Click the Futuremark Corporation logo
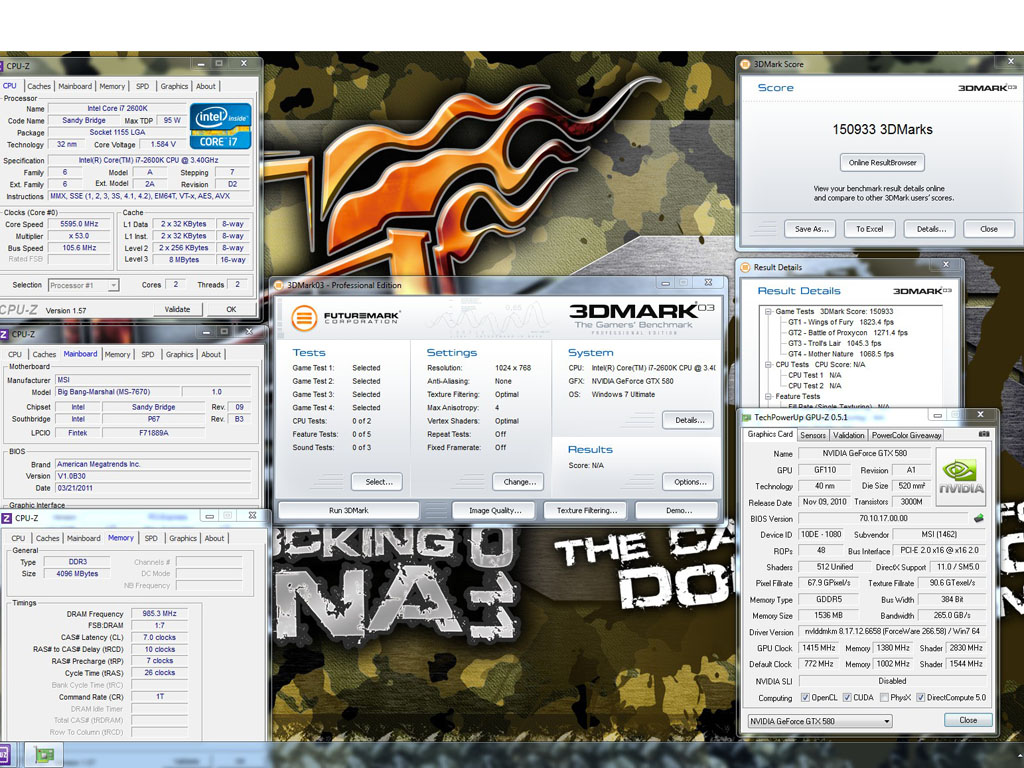Viewport: 1024px width, 768px height. [x=345, y=318]
